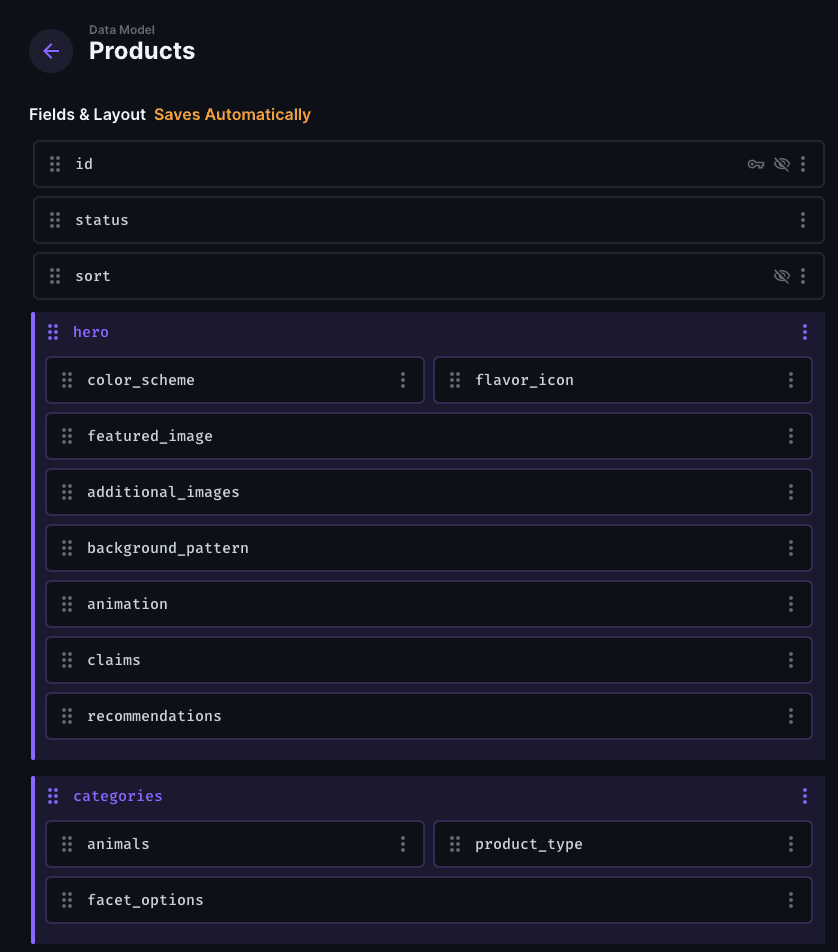Click drag handle of hero group
The image size is (838, 952).
[53, 332]
